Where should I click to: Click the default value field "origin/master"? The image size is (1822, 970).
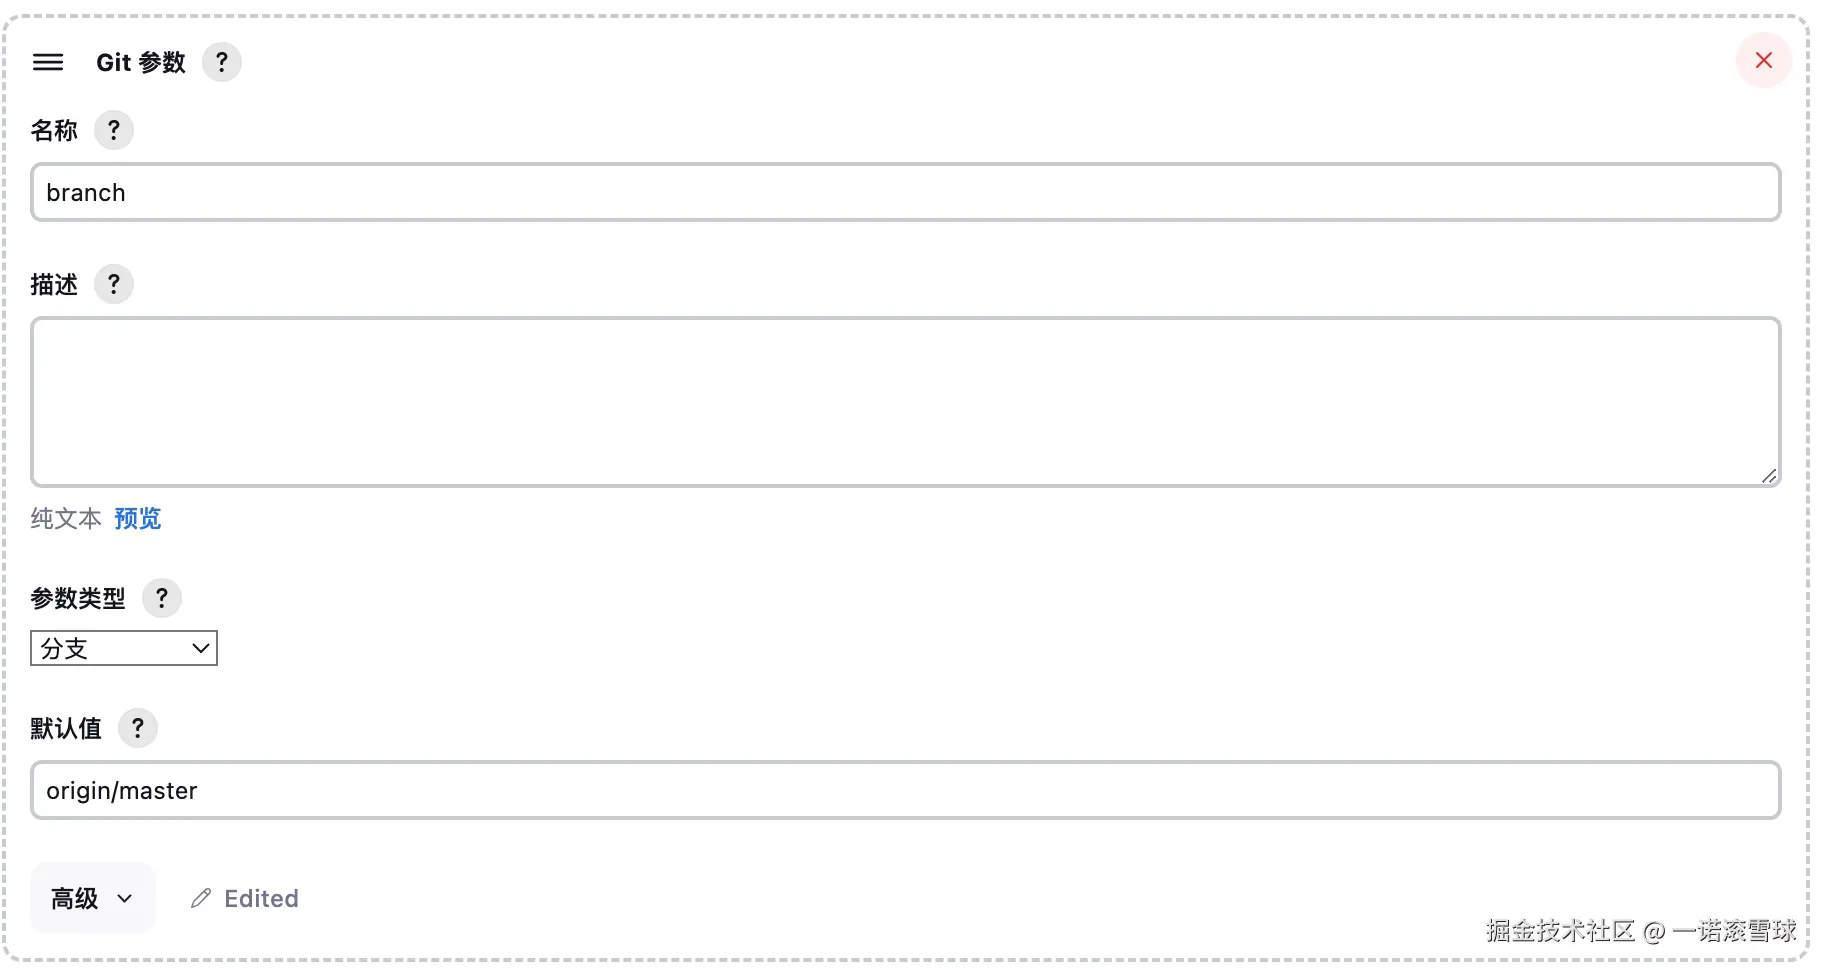click(x=905, y=791)
